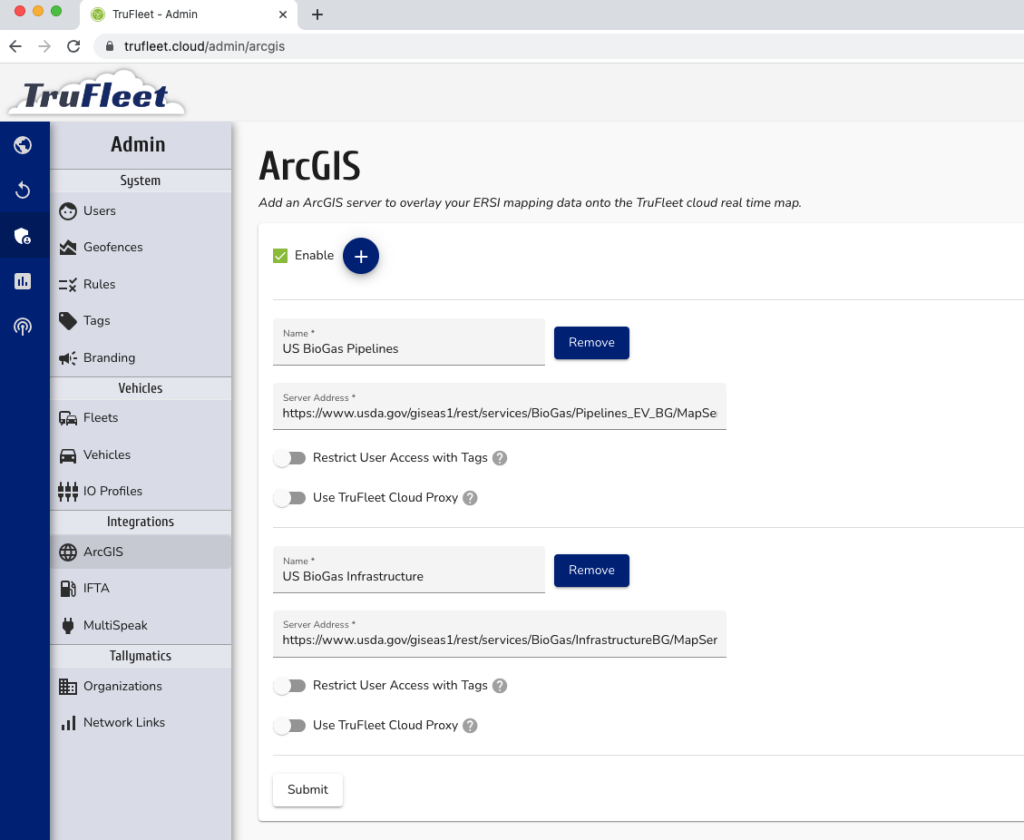Open the Geofences admin page

click(x=140, y=248)
